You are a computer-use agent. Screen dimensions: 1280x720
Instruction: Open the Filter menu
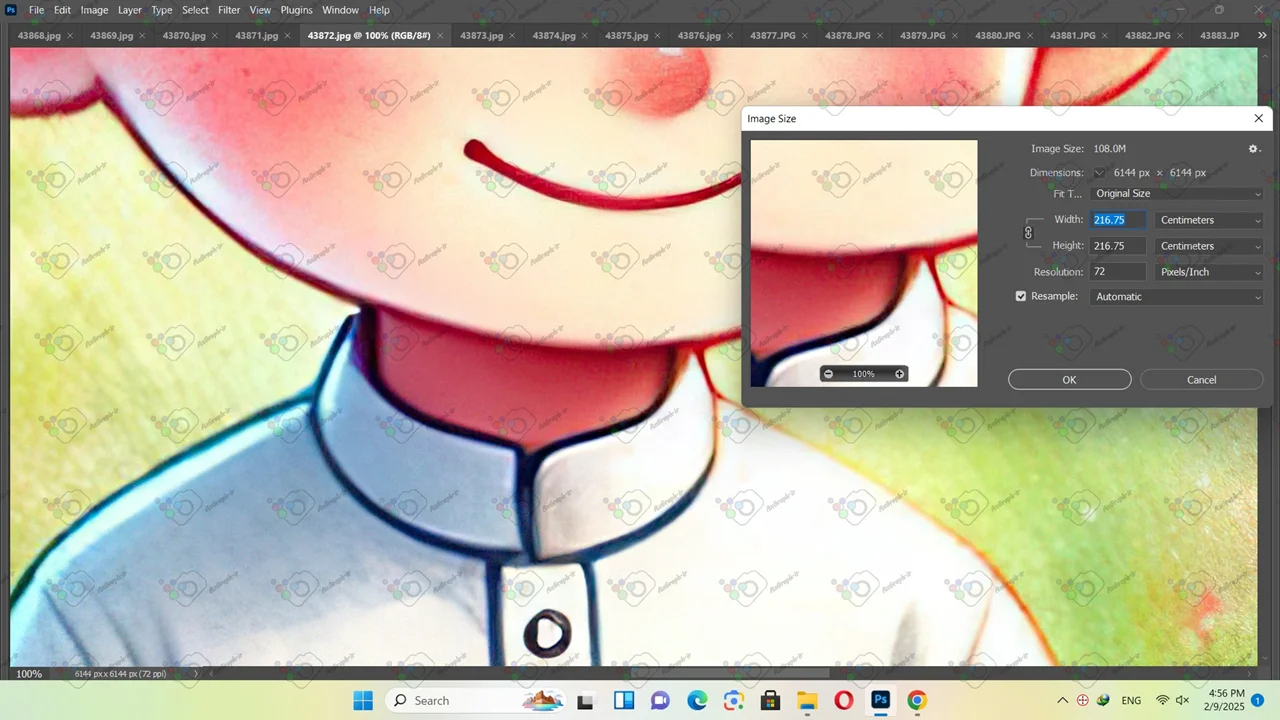229,10
